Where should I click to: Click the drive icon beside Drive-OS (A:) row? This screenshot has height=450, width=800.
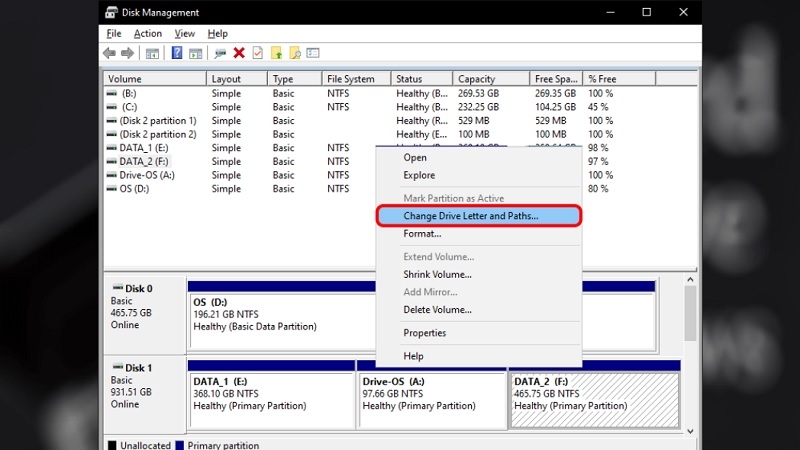click(x=112, y=175)
